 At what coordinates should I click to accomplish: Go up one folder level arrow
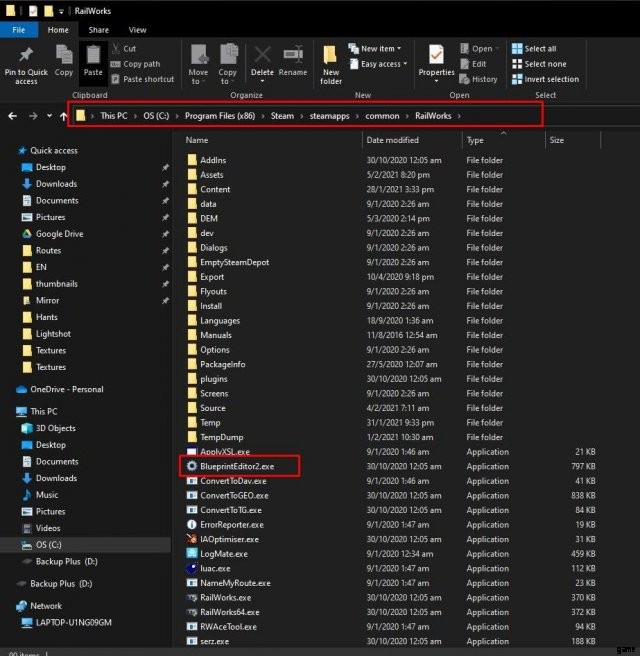point(64,116)
